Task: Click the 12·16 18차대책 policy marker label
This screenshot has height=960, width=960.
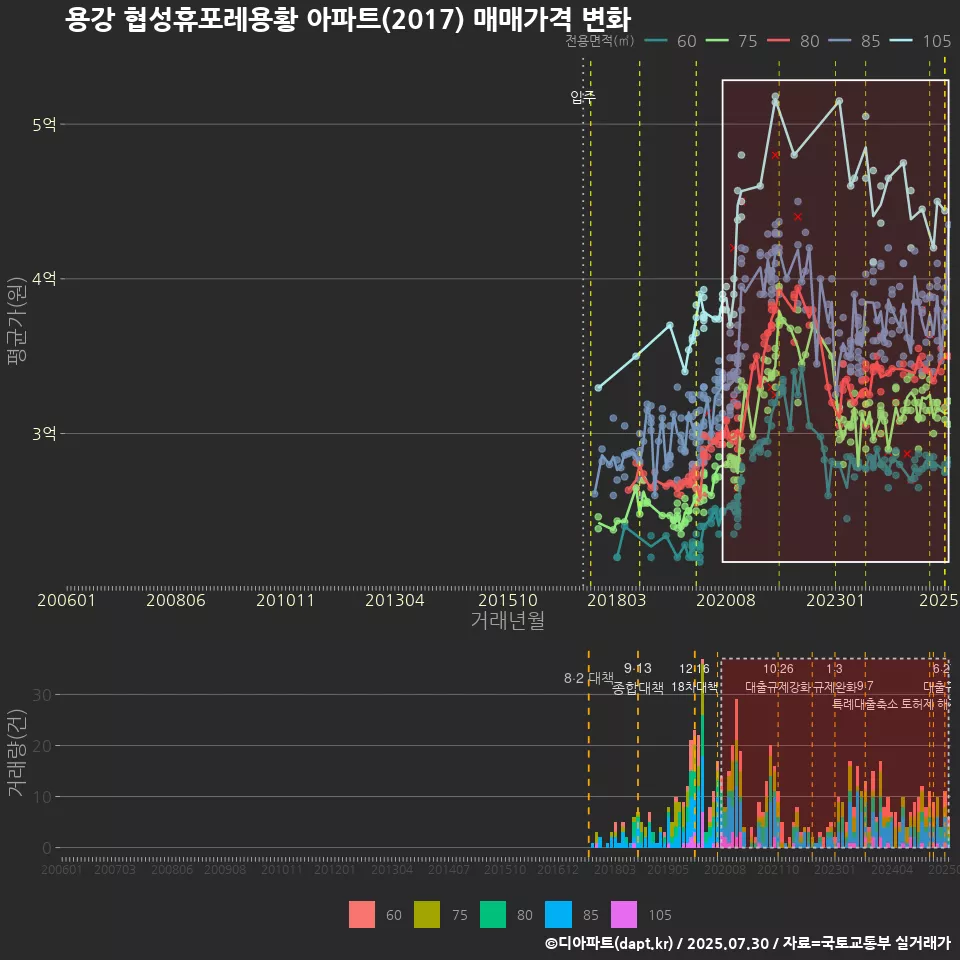Action: click(694, 678)
